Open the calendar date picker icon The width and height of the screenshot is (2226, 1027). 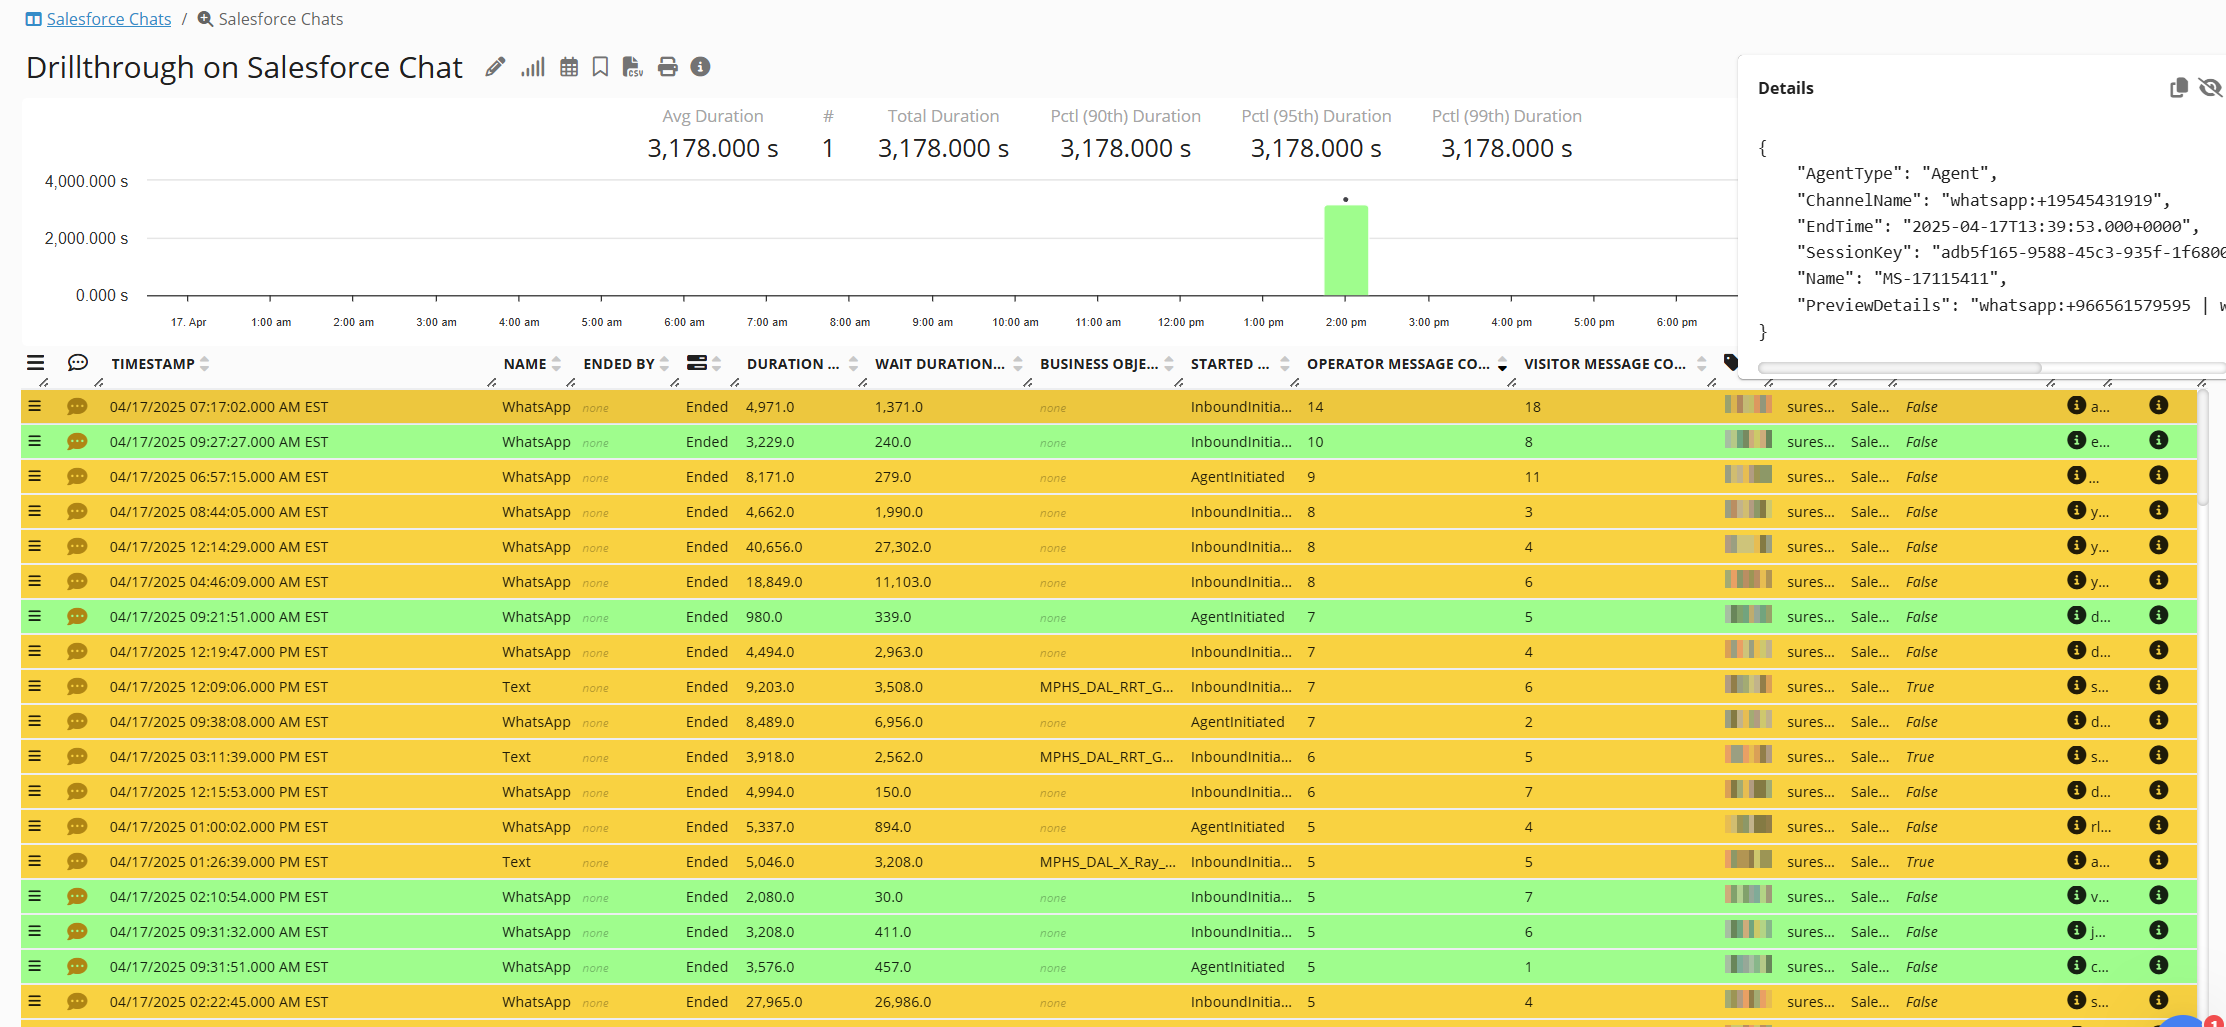[x=569, y=67]
